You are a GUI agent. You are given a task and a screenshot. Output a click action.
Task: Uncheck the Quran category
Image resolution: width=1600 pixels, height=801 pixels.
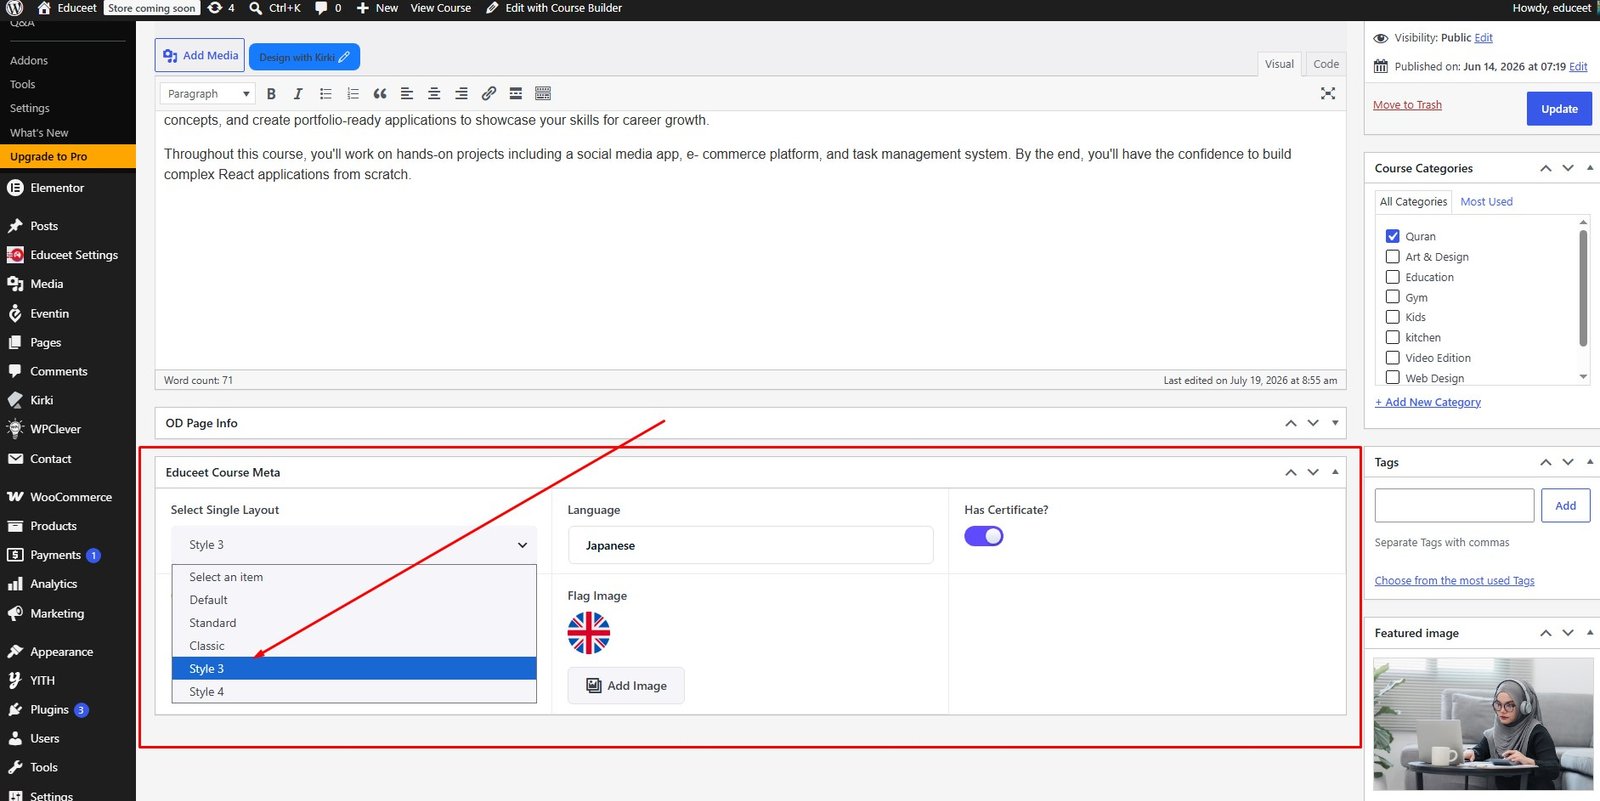1392,237
